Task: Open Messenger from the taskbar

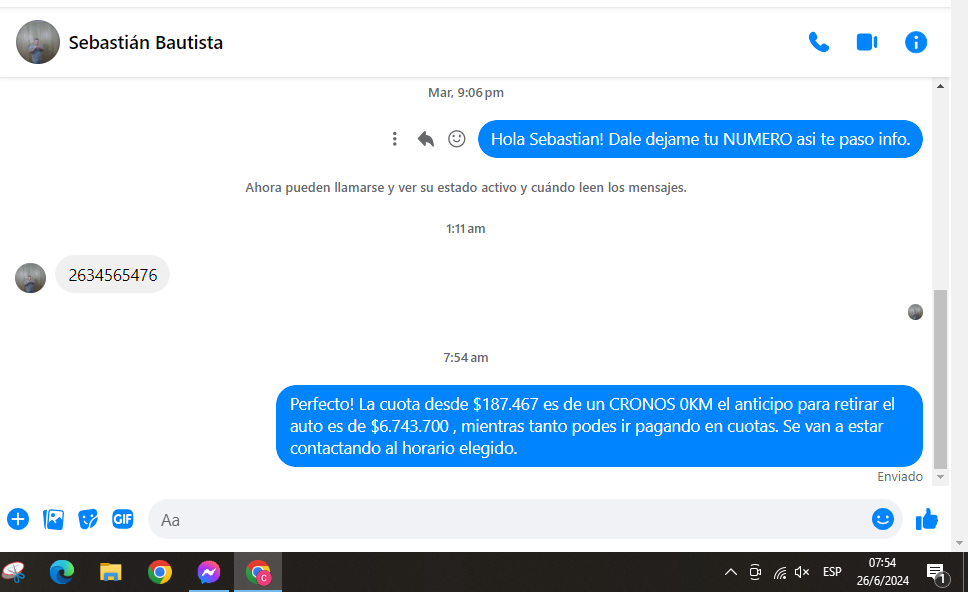Action: tap(208, 572)
